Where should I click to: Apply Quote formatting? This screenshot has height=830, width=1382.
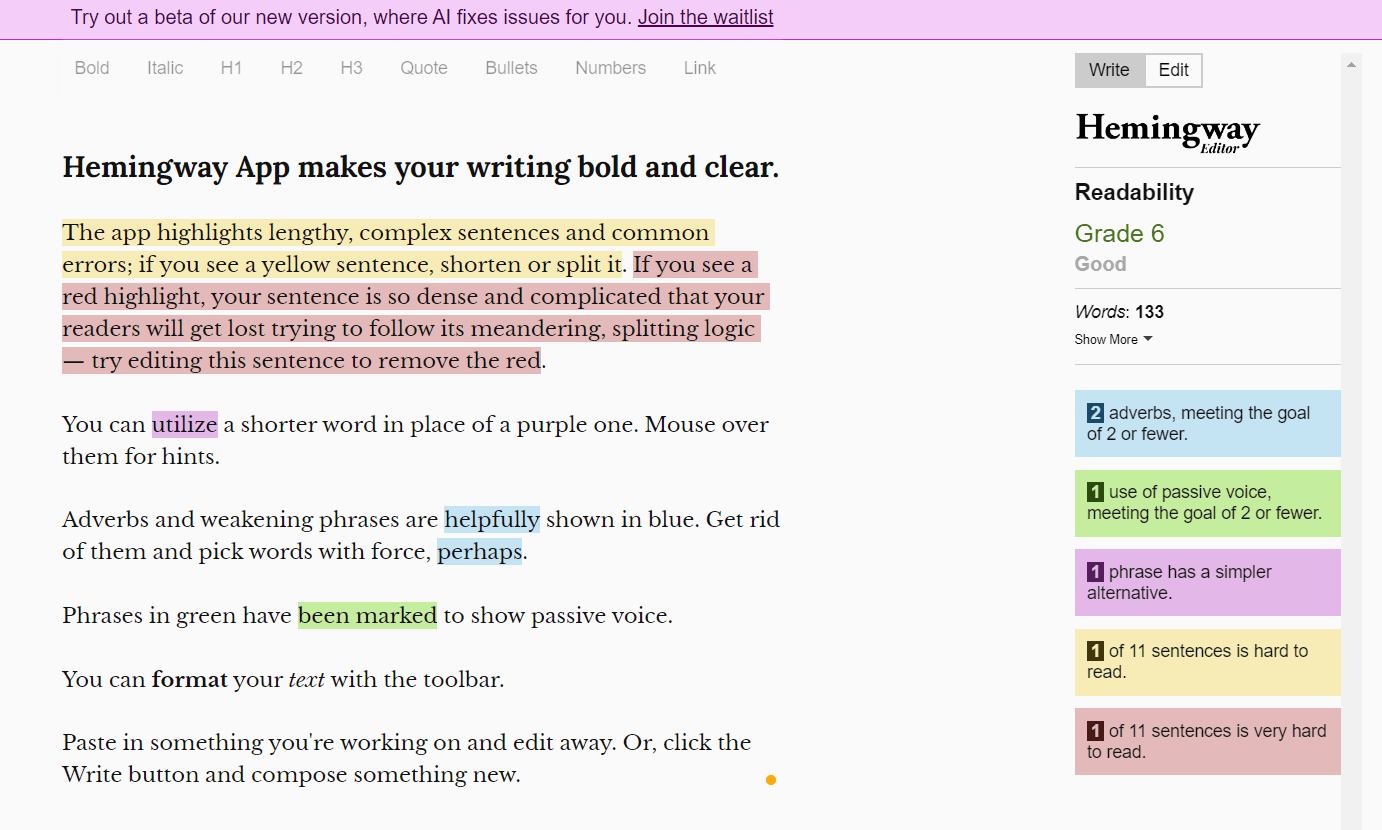coord(424,68)
